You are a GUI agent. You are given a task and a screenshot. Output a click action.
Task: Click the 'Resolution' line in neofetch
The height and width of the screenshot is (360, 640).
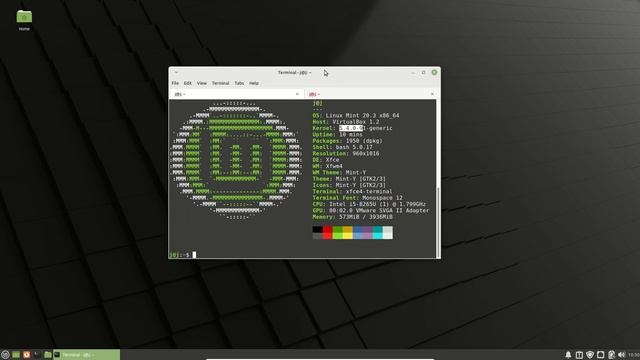tap(346, 153)
